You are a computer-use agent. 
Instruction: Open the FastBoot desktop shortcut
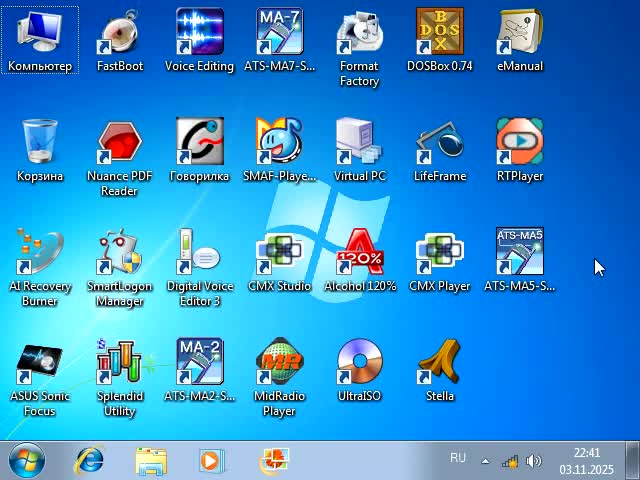(119, 34)
